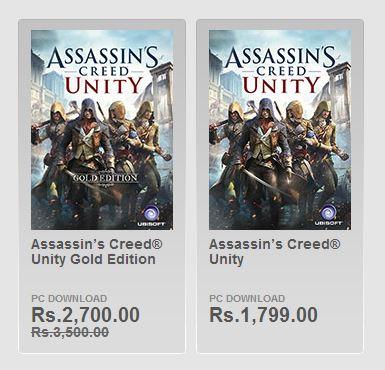This screenshot has height=370, width=385.
Task: Click the CREED text on standard edition cover
Action: [281, 71]
